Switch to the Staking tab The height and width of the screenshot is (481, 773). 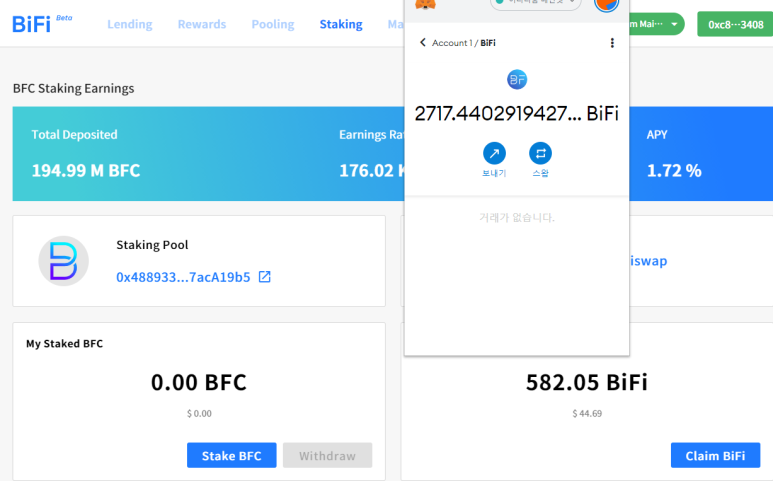click(341, 24)
